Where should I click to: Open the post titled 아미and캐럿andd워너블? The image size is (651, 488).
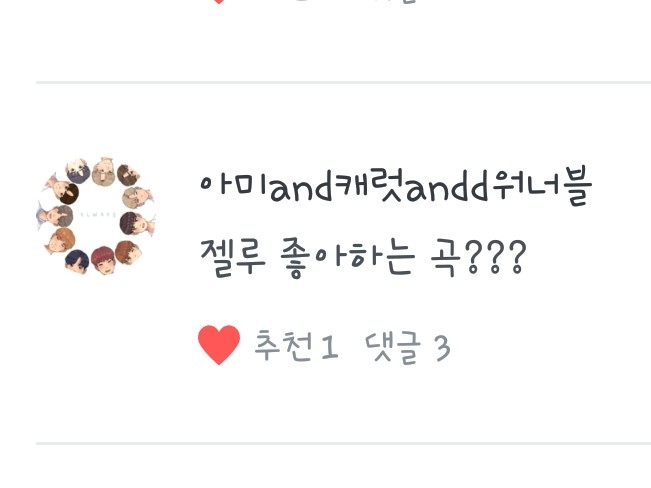[396, 186]
